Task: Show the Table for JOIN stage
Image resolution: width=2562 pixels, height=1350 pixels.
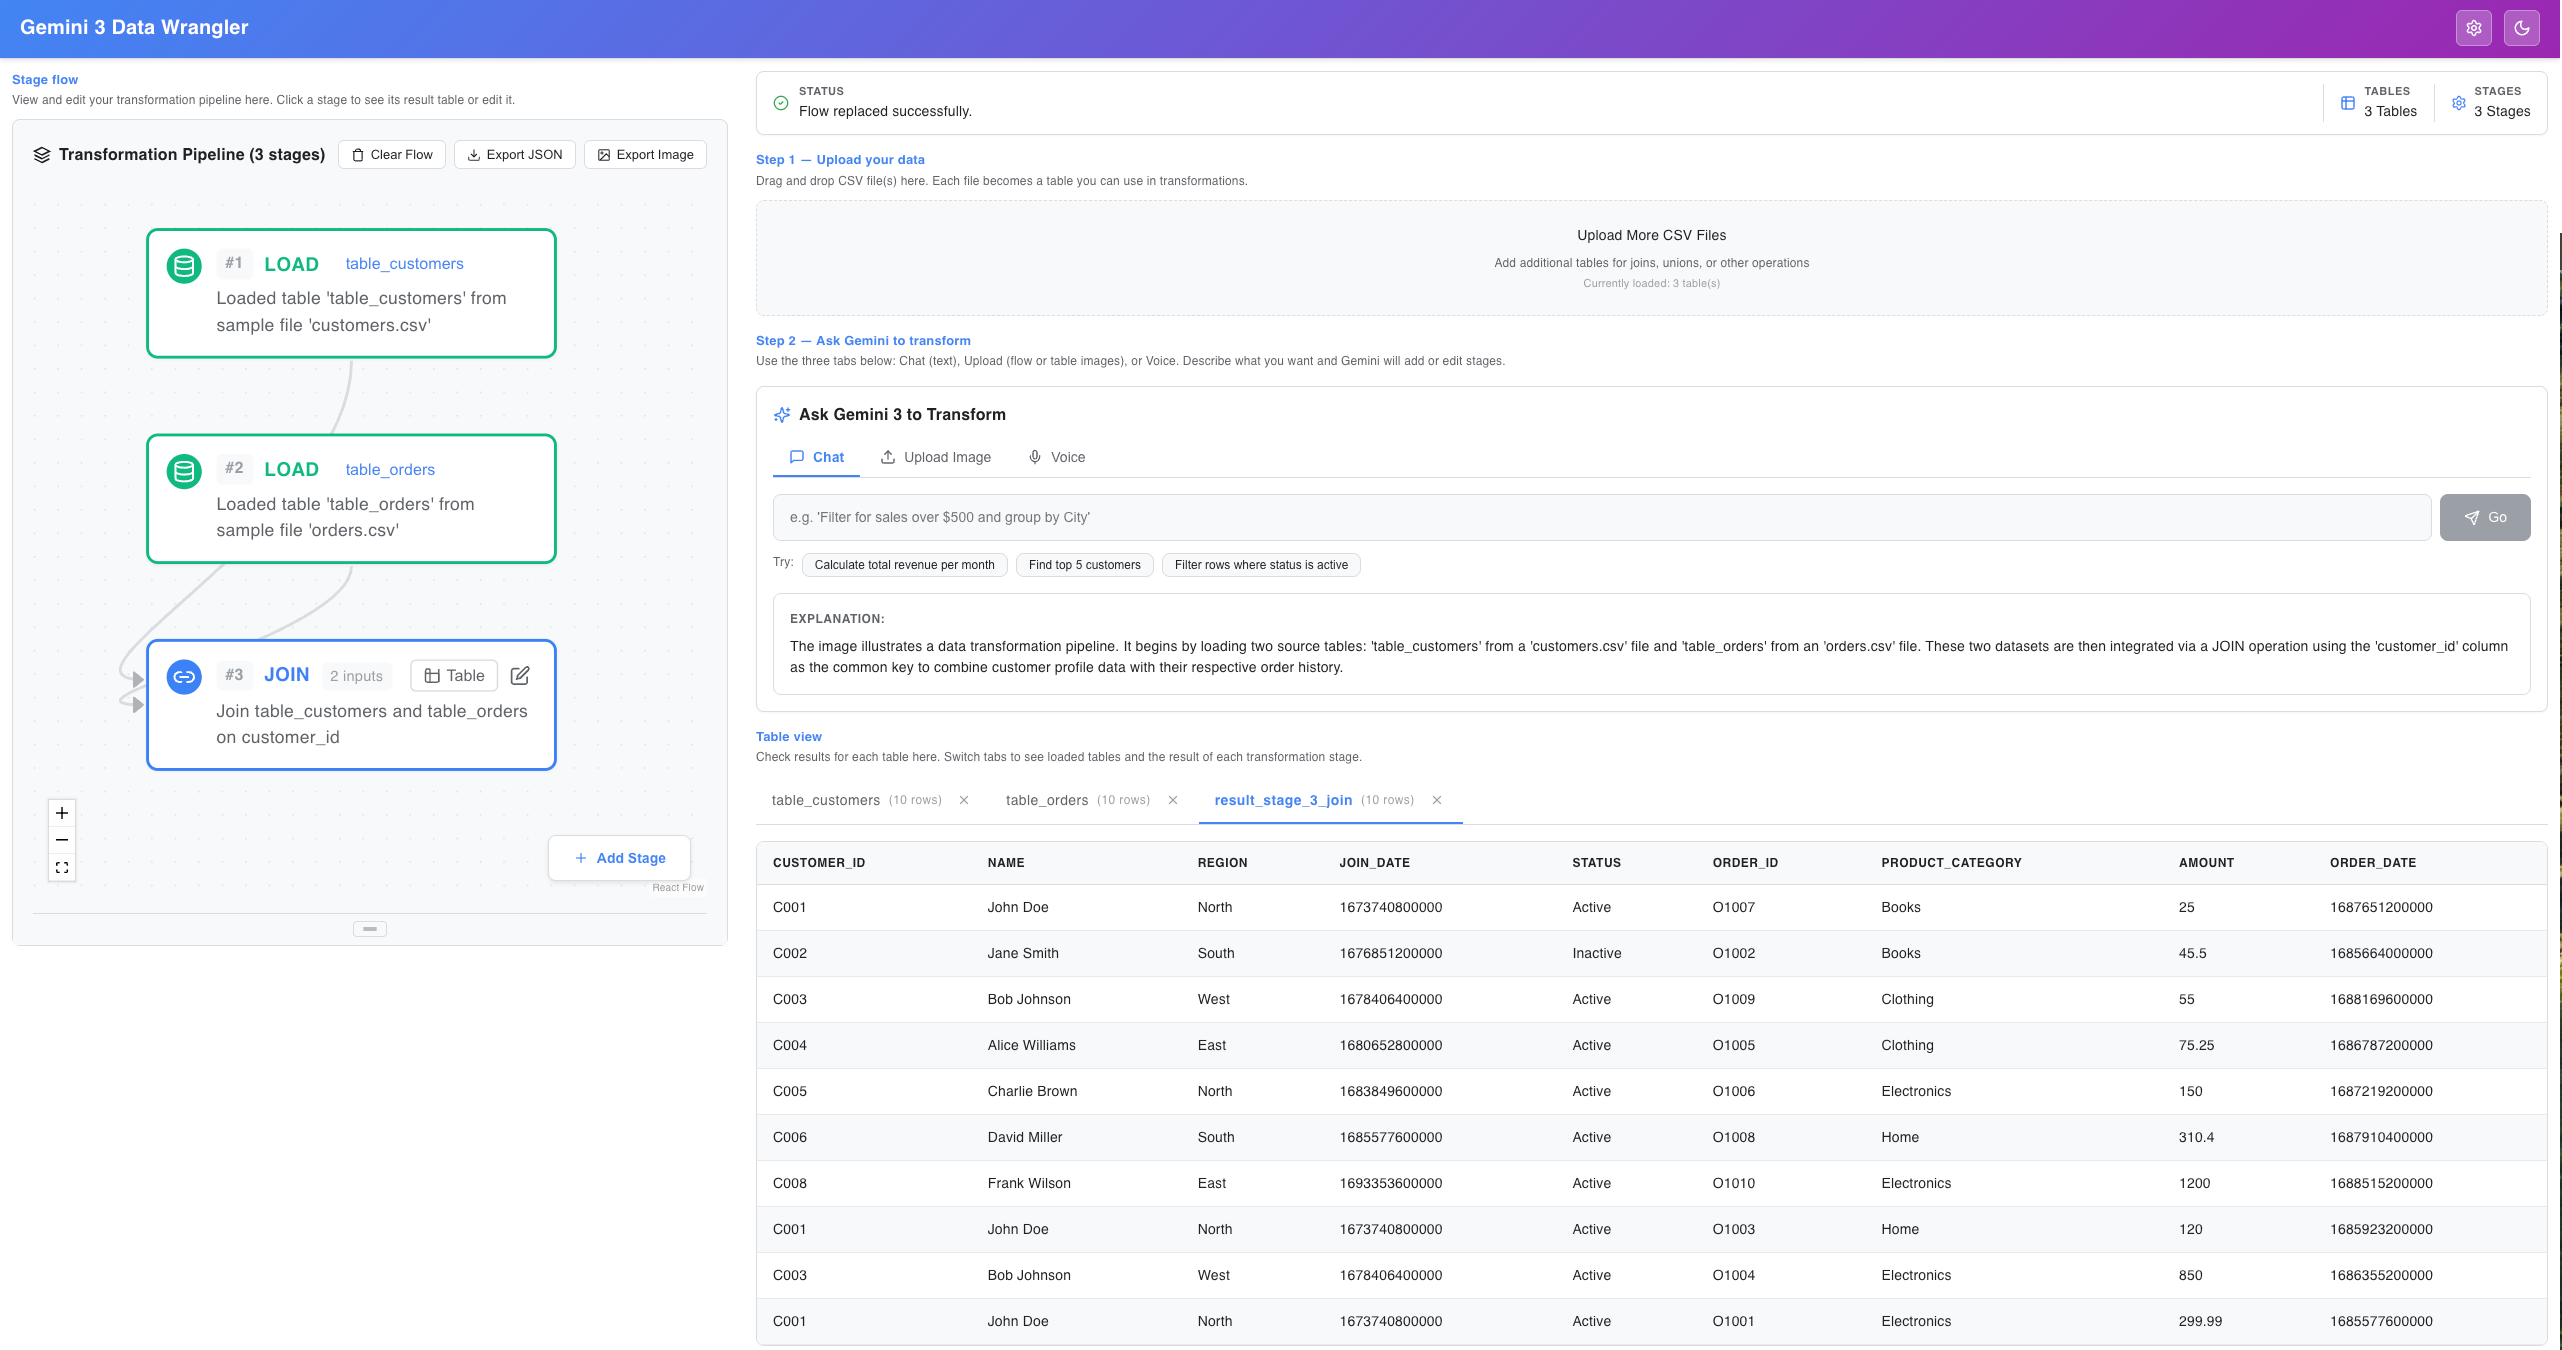Action: 454,676
